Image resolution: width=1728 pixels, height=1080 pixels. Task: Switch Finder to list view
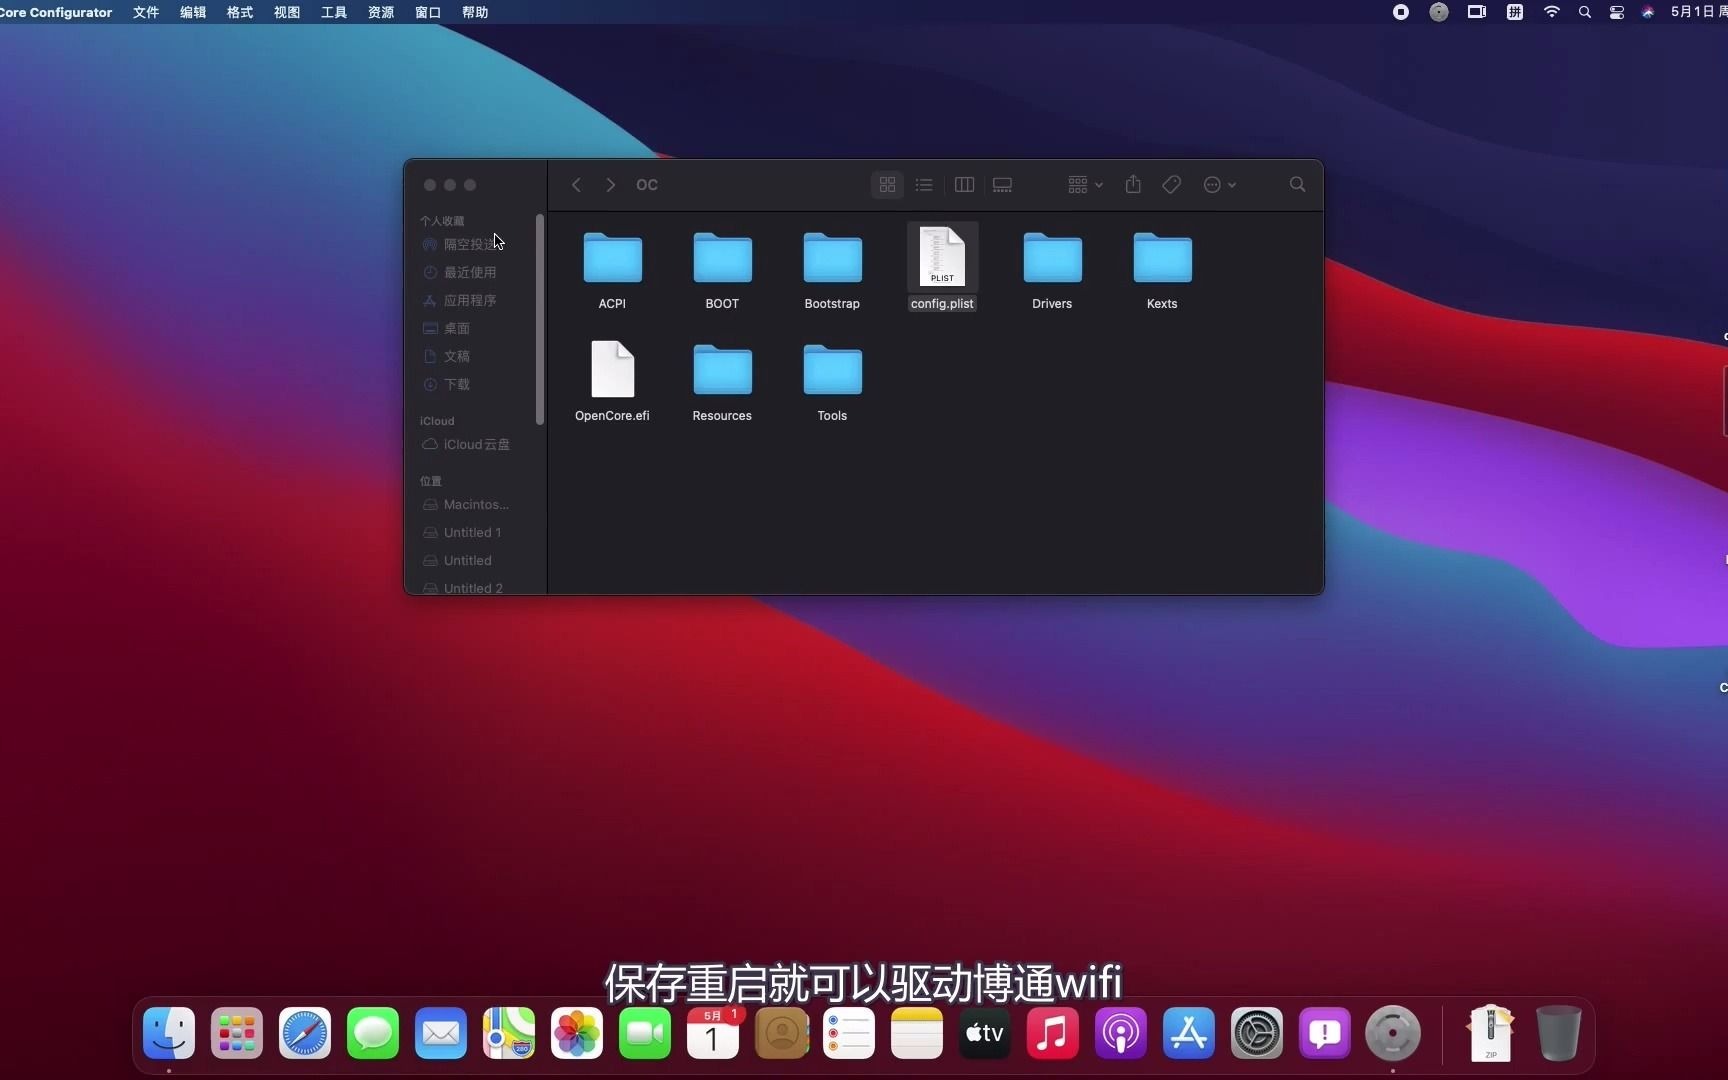[924, 184]
